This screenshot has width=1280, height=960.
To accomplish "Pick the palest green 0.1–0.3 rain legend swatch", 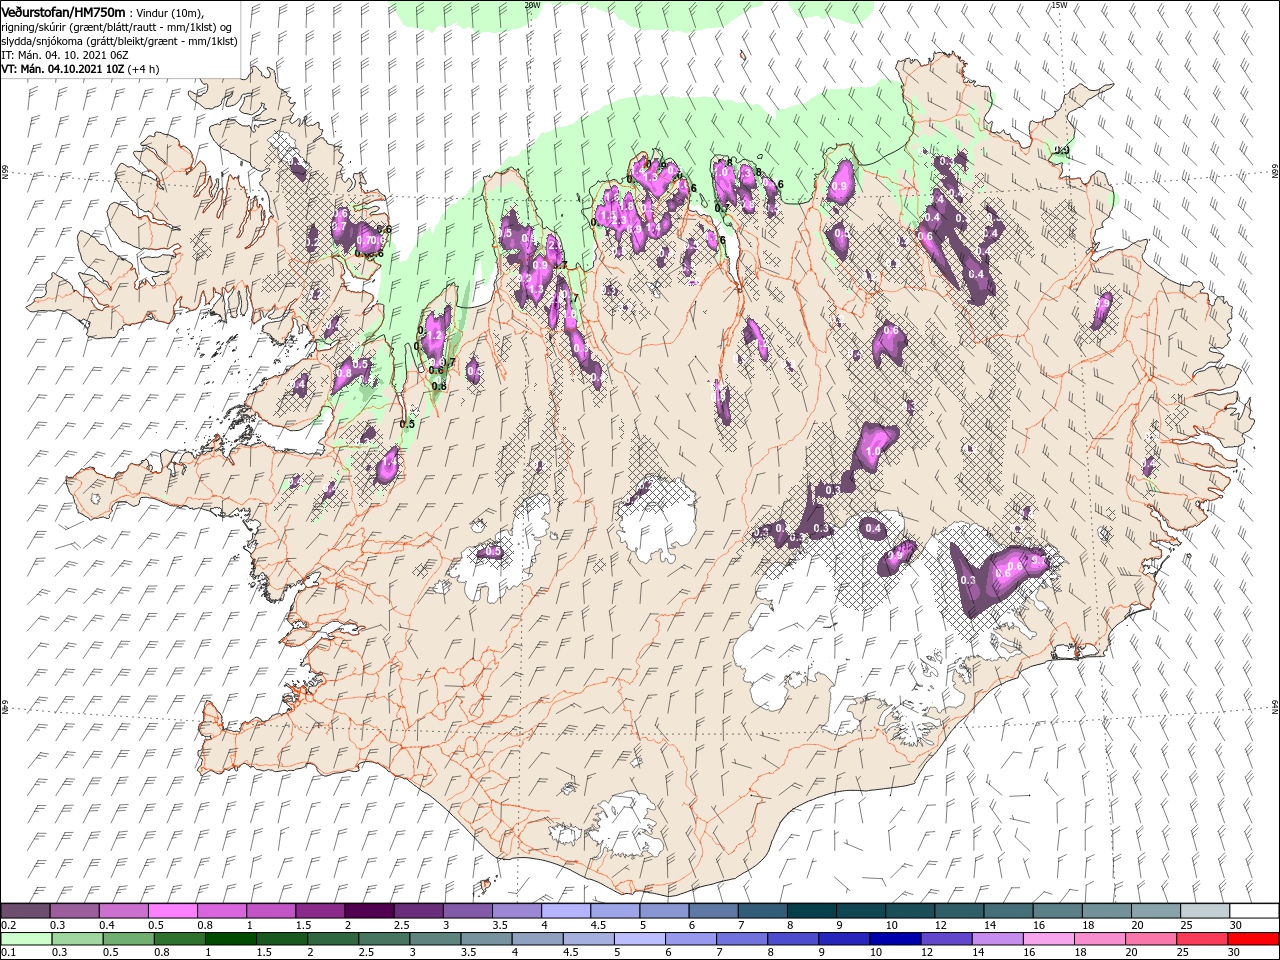I will (25, 939).
